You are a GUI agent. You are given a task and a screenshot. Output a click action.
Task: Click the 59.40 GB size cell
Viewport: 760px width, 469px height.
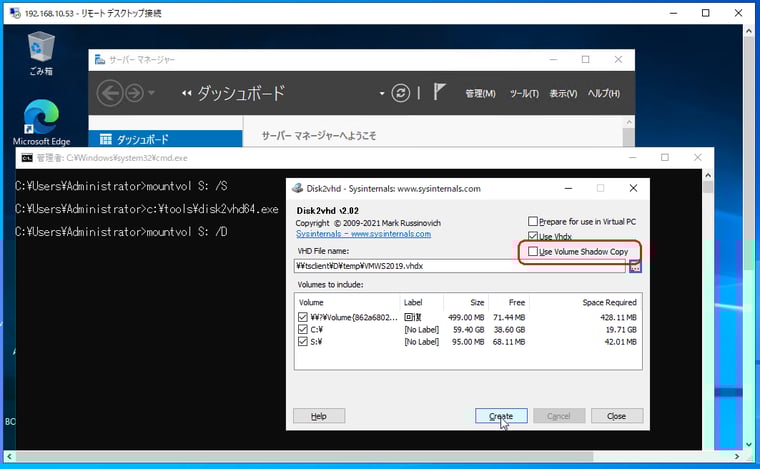point(469,329)
